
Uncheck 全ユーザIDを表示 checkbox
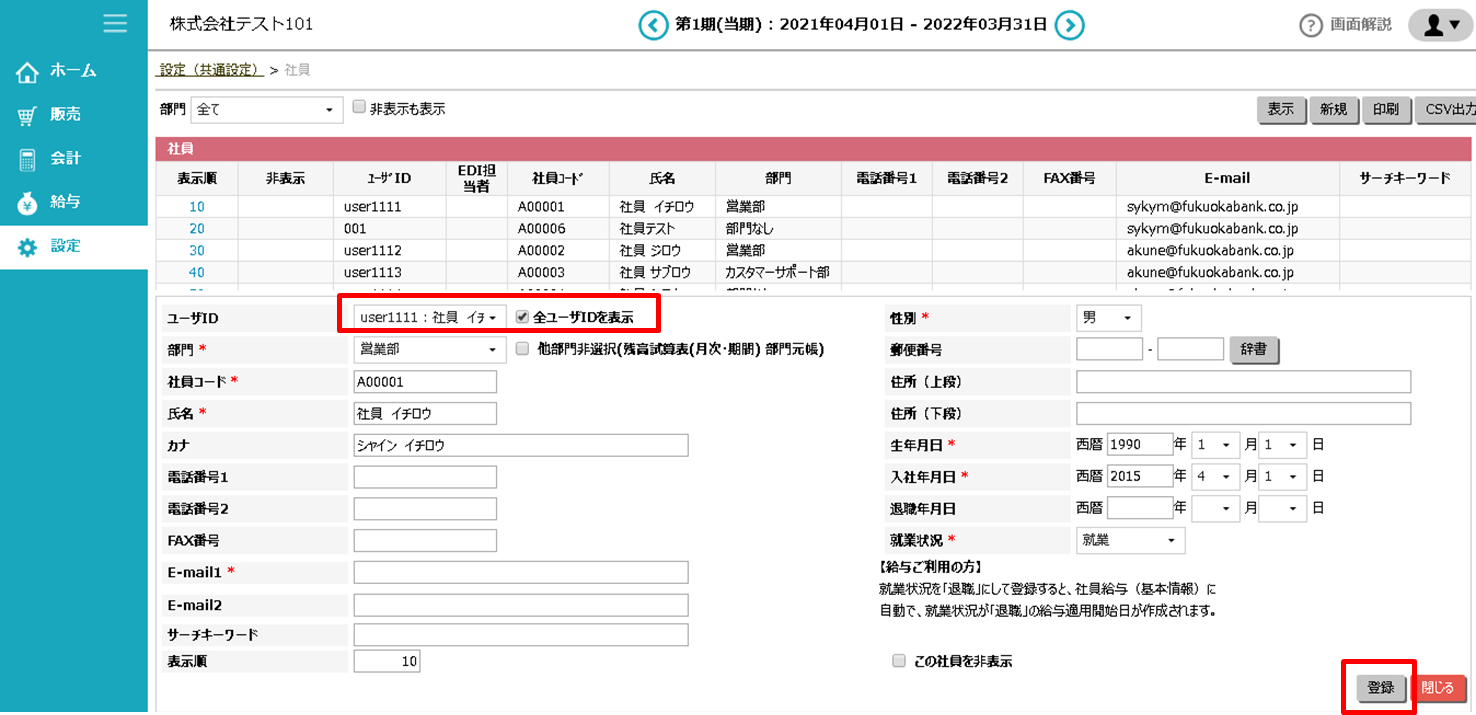(x=522, y=317)
